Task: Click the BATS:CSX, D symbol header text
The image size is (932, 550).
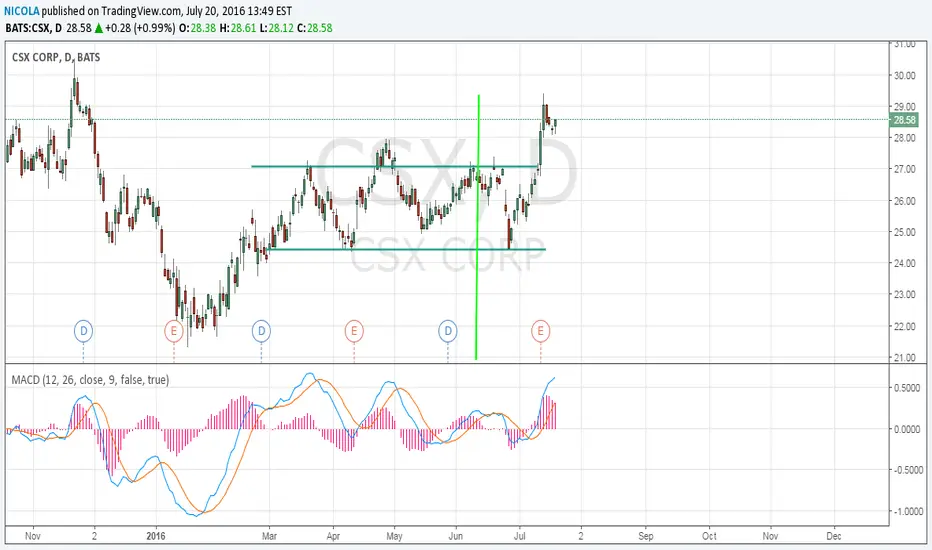Action: (x=33, y=28)
